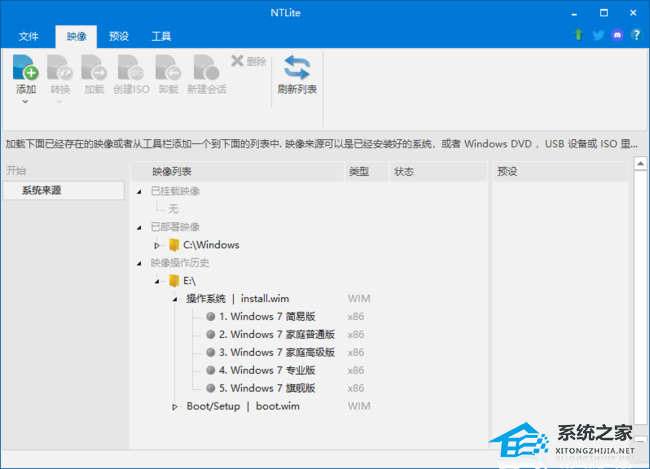Select the 操作系统 | install.wim row
The height and width of the screenshot is (469, 650).
[238, 299]
